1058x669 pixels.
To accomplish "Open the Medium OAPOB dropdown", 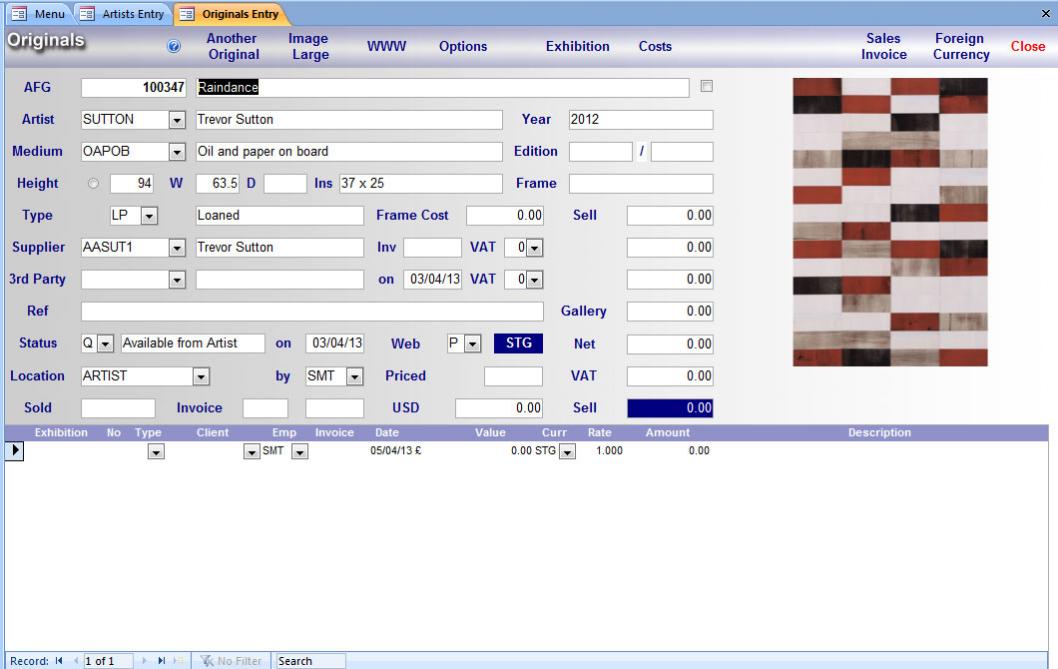I will [x=179, y=152].
